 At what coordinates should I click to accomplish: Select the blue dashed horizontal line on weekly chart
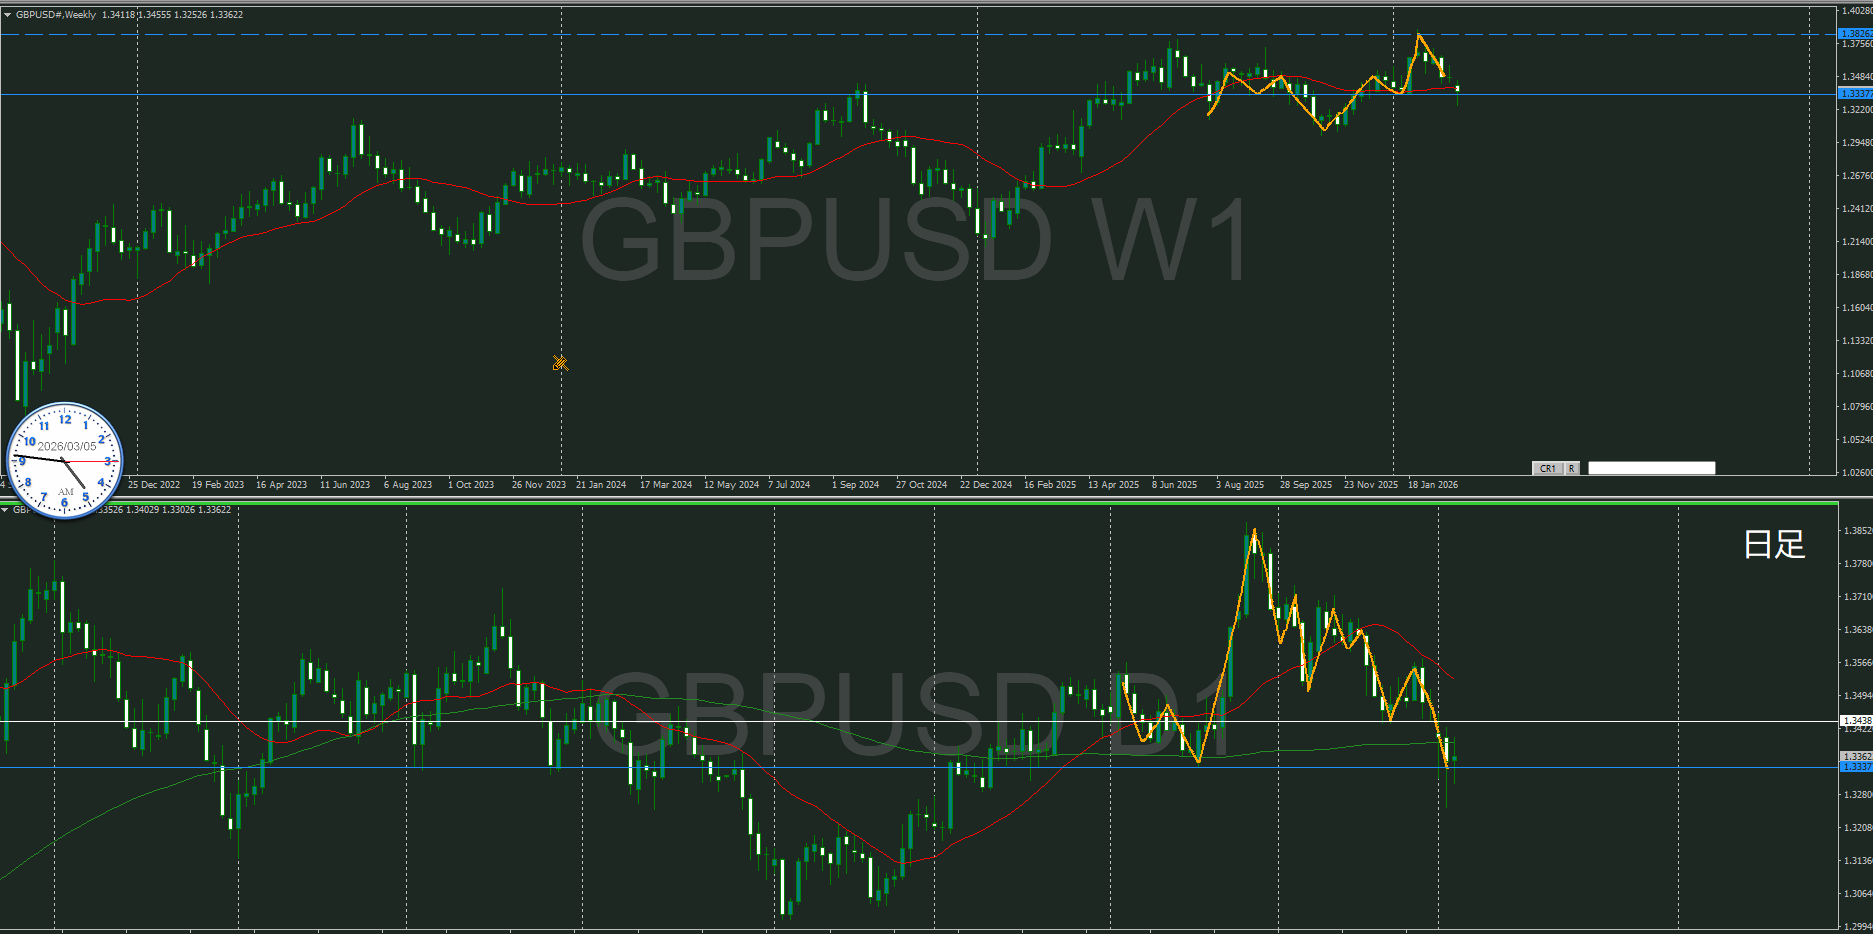[x=700, y=34]
